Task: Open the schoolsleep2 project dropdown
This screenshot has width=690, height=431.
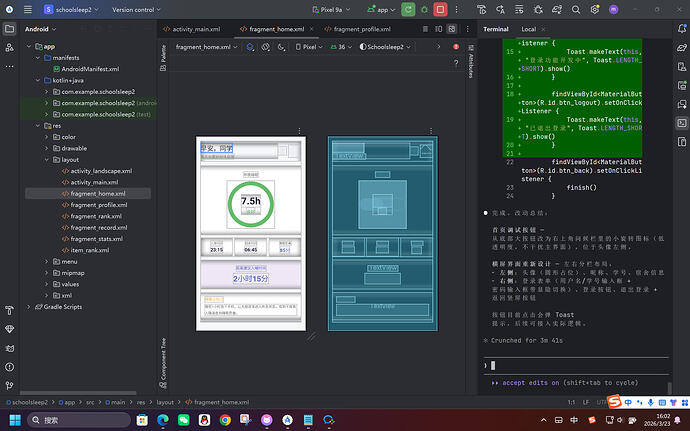Action: point(72,9)
